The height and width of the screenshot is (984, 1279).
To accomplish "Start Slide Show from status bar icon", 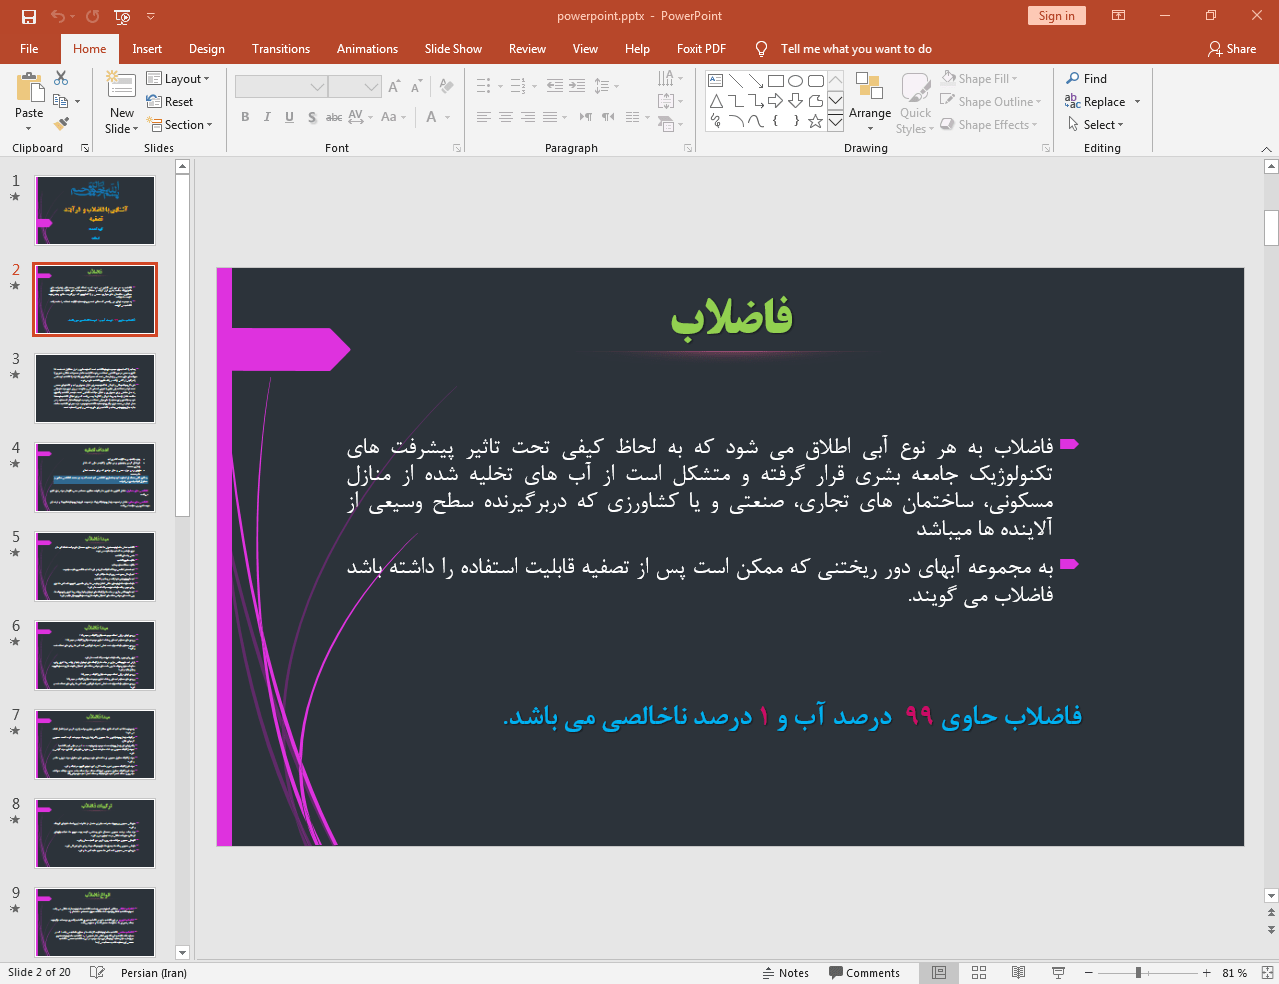I will pos(1058,972).
